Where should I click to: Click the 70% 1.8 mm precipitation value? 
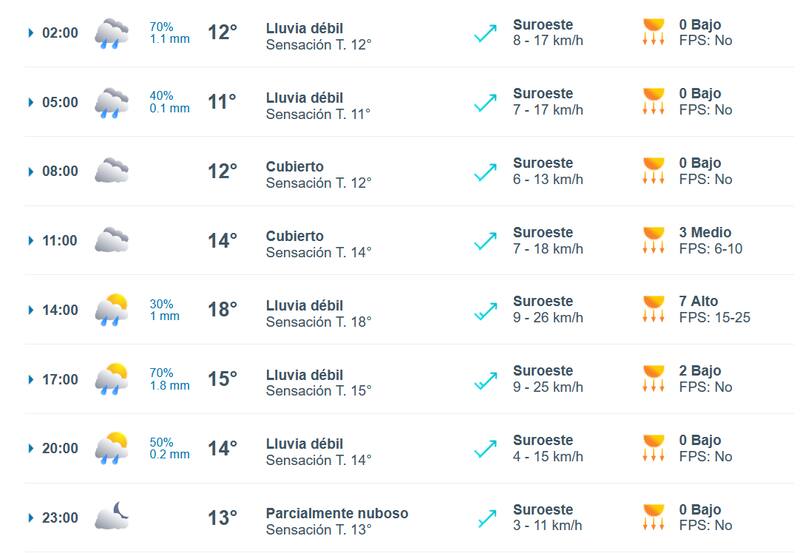pos(169,378)
